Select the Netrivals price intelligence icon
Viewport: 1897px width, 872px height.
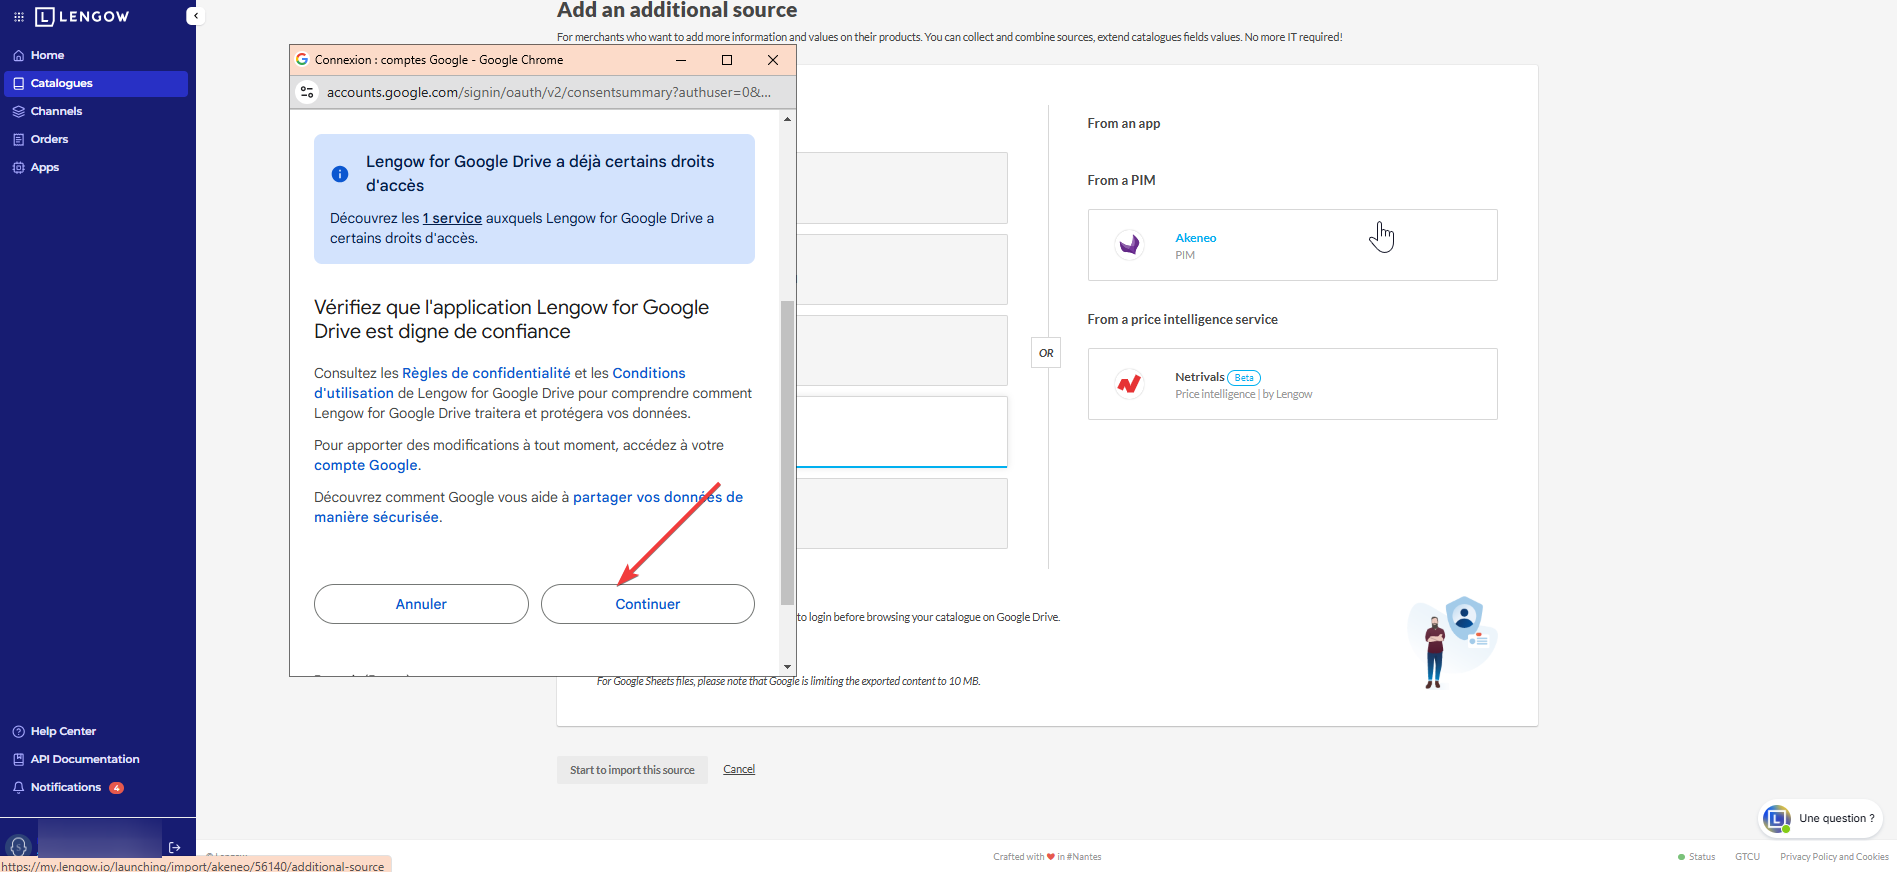(1129, 384)
